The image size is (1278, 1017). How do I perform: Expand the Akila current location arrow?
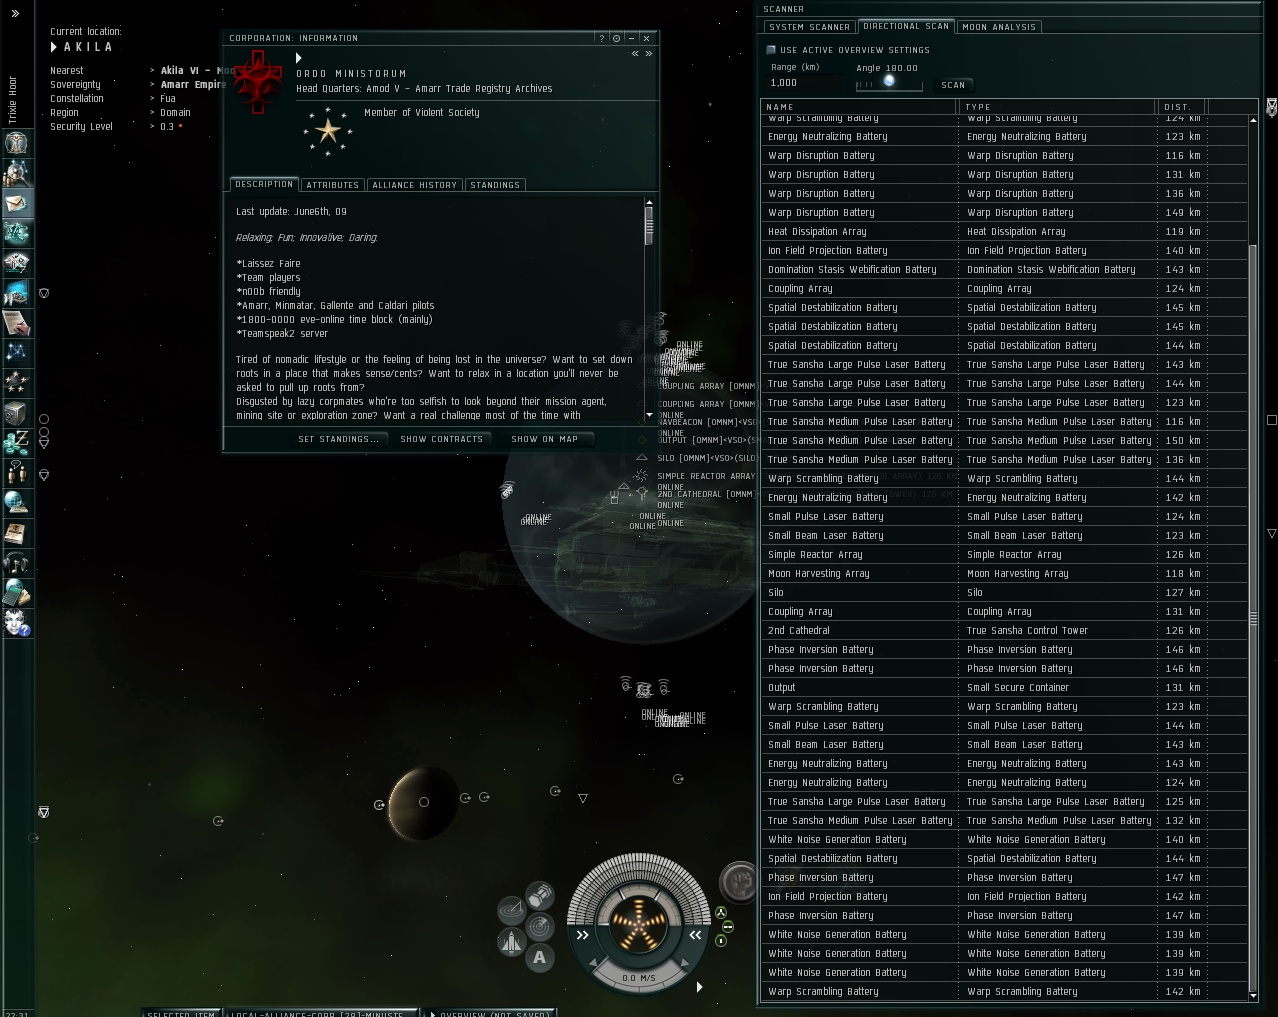point(54,47)
